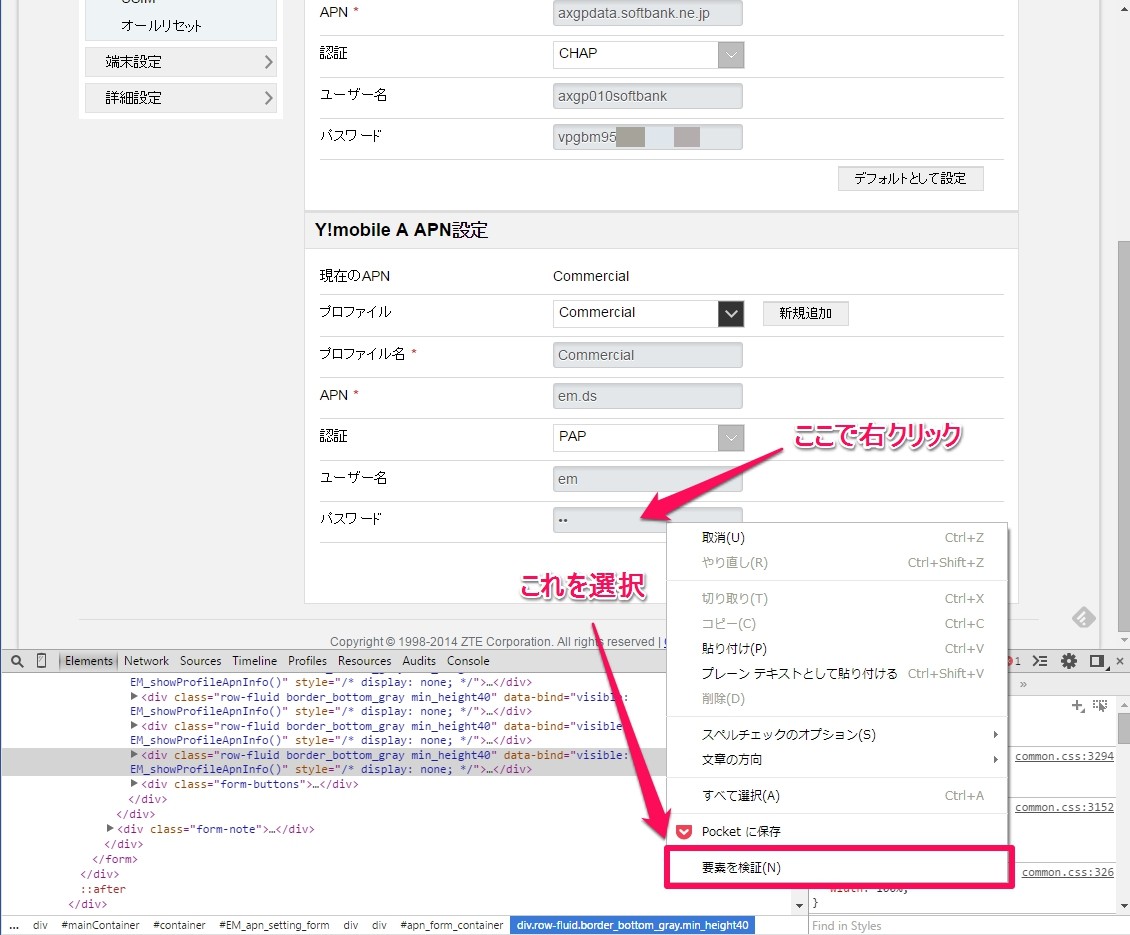This screenshot has width=1130, height=935.
Task: Close the DevTools panel
Action: pyautogui.click(x=1120, y=661)
